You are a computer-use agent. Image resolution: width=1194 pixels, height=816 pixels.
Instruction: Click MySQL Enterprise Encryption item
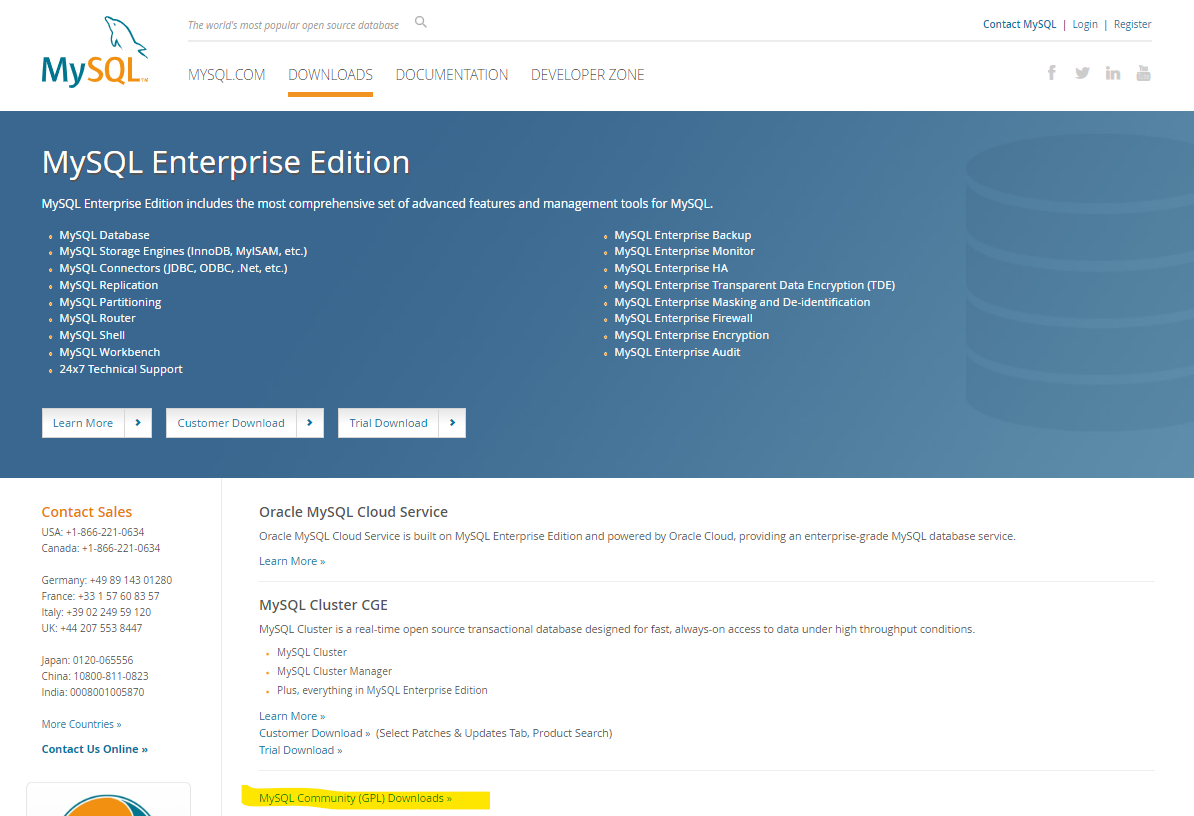point(692,335)
